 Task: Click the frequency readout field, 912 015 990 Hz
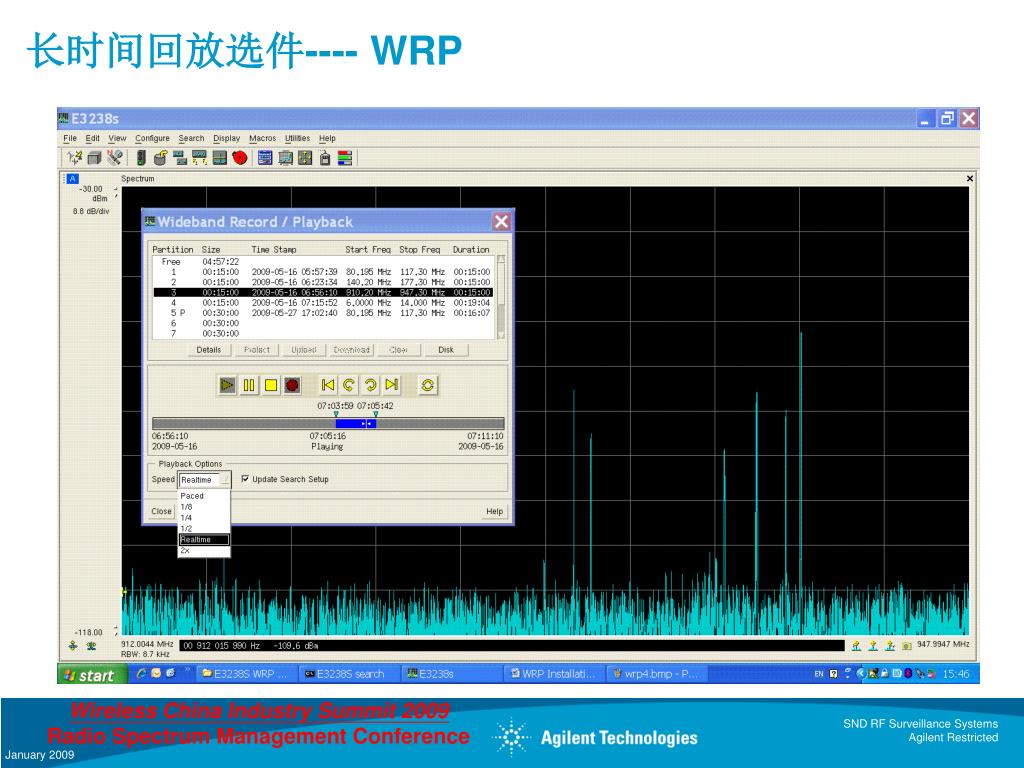(512, 646)
